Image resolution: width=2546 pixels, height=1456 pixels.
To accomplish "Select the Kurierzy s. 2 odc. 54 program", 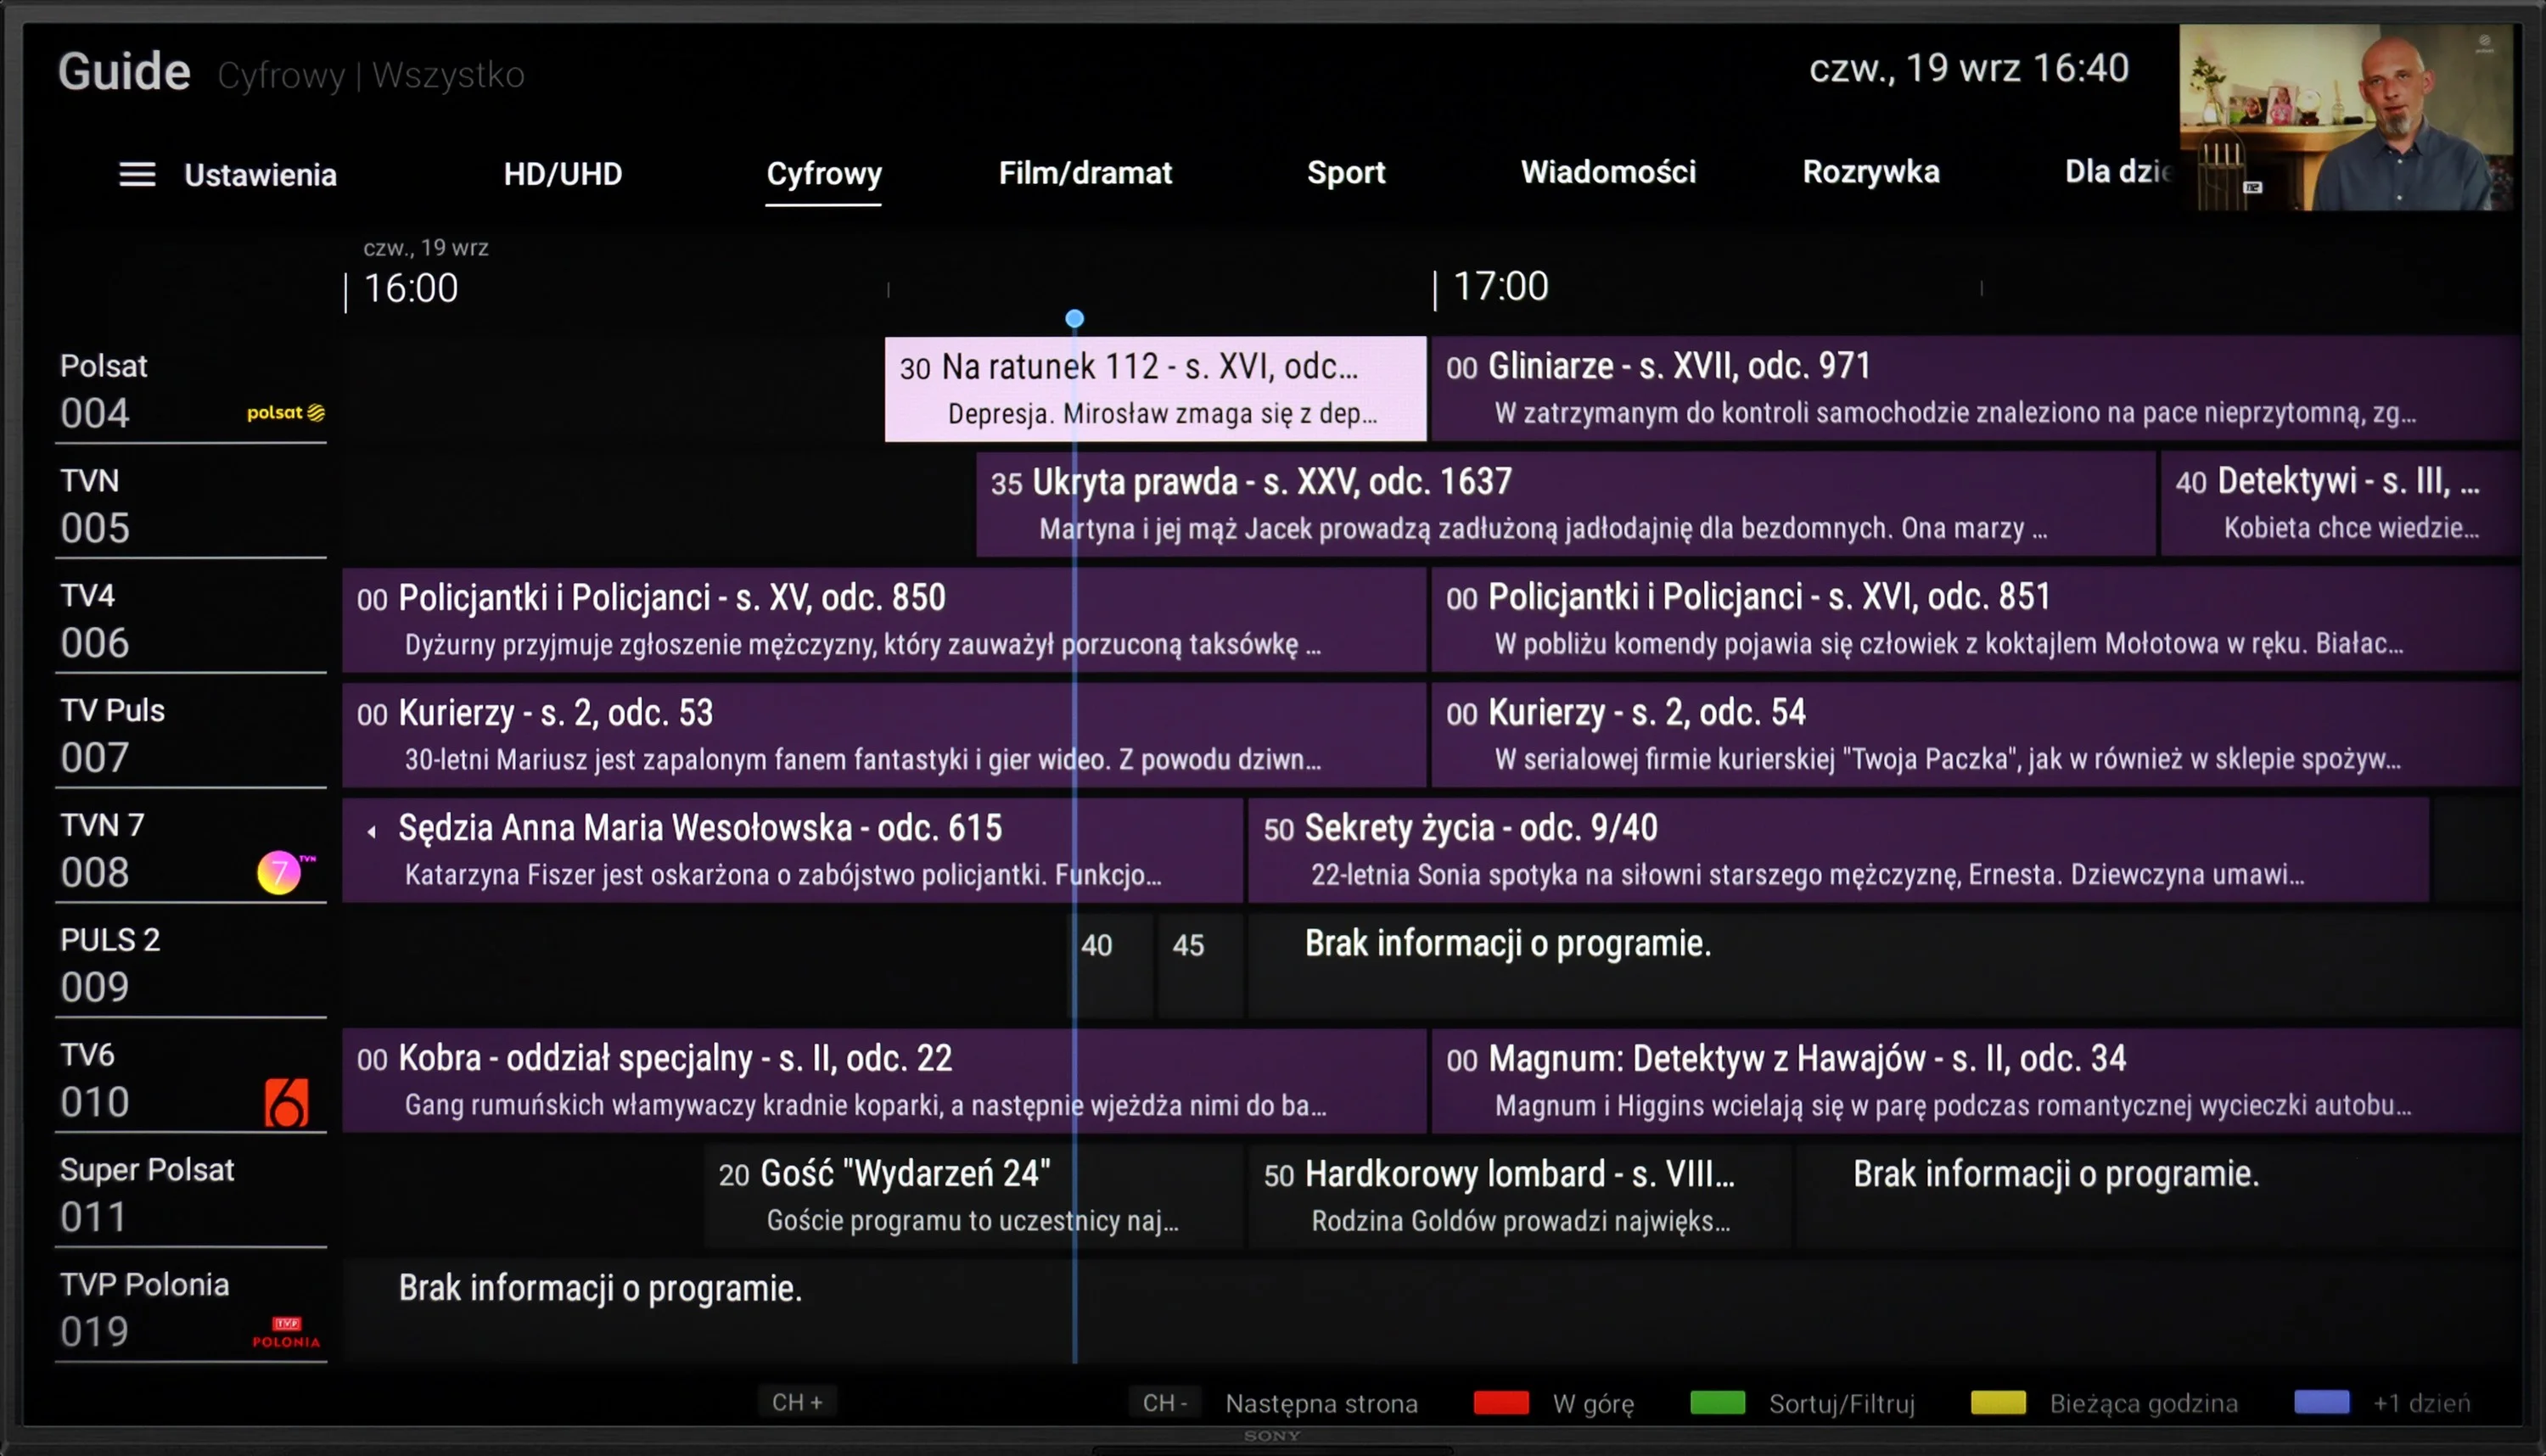I will pos(1975,735).
